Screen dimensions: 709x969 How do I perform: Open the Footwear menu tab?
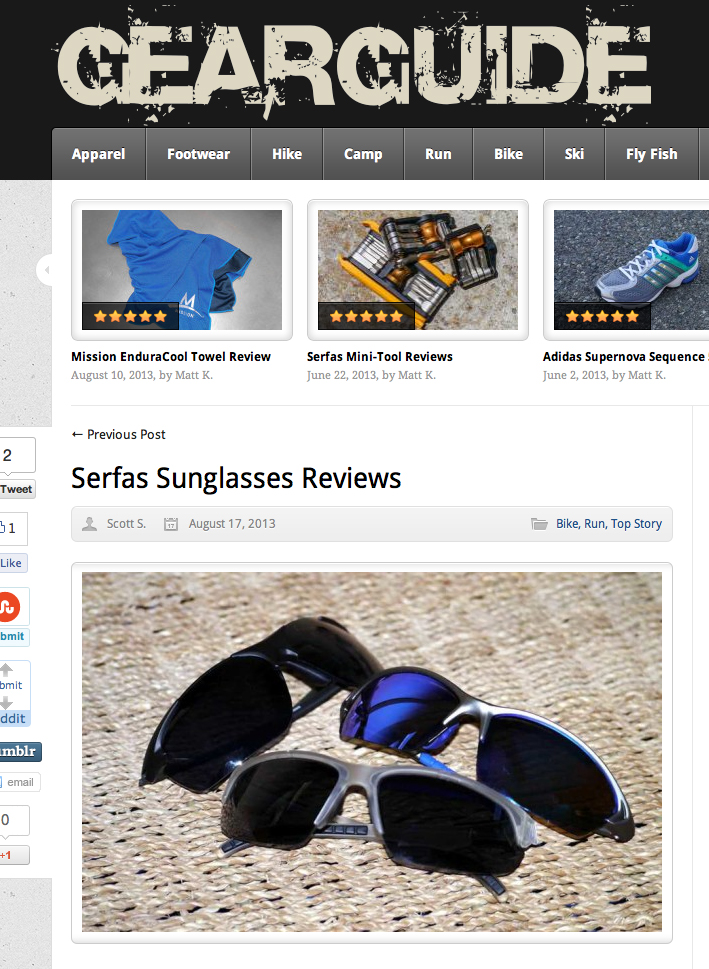(198, 154)
